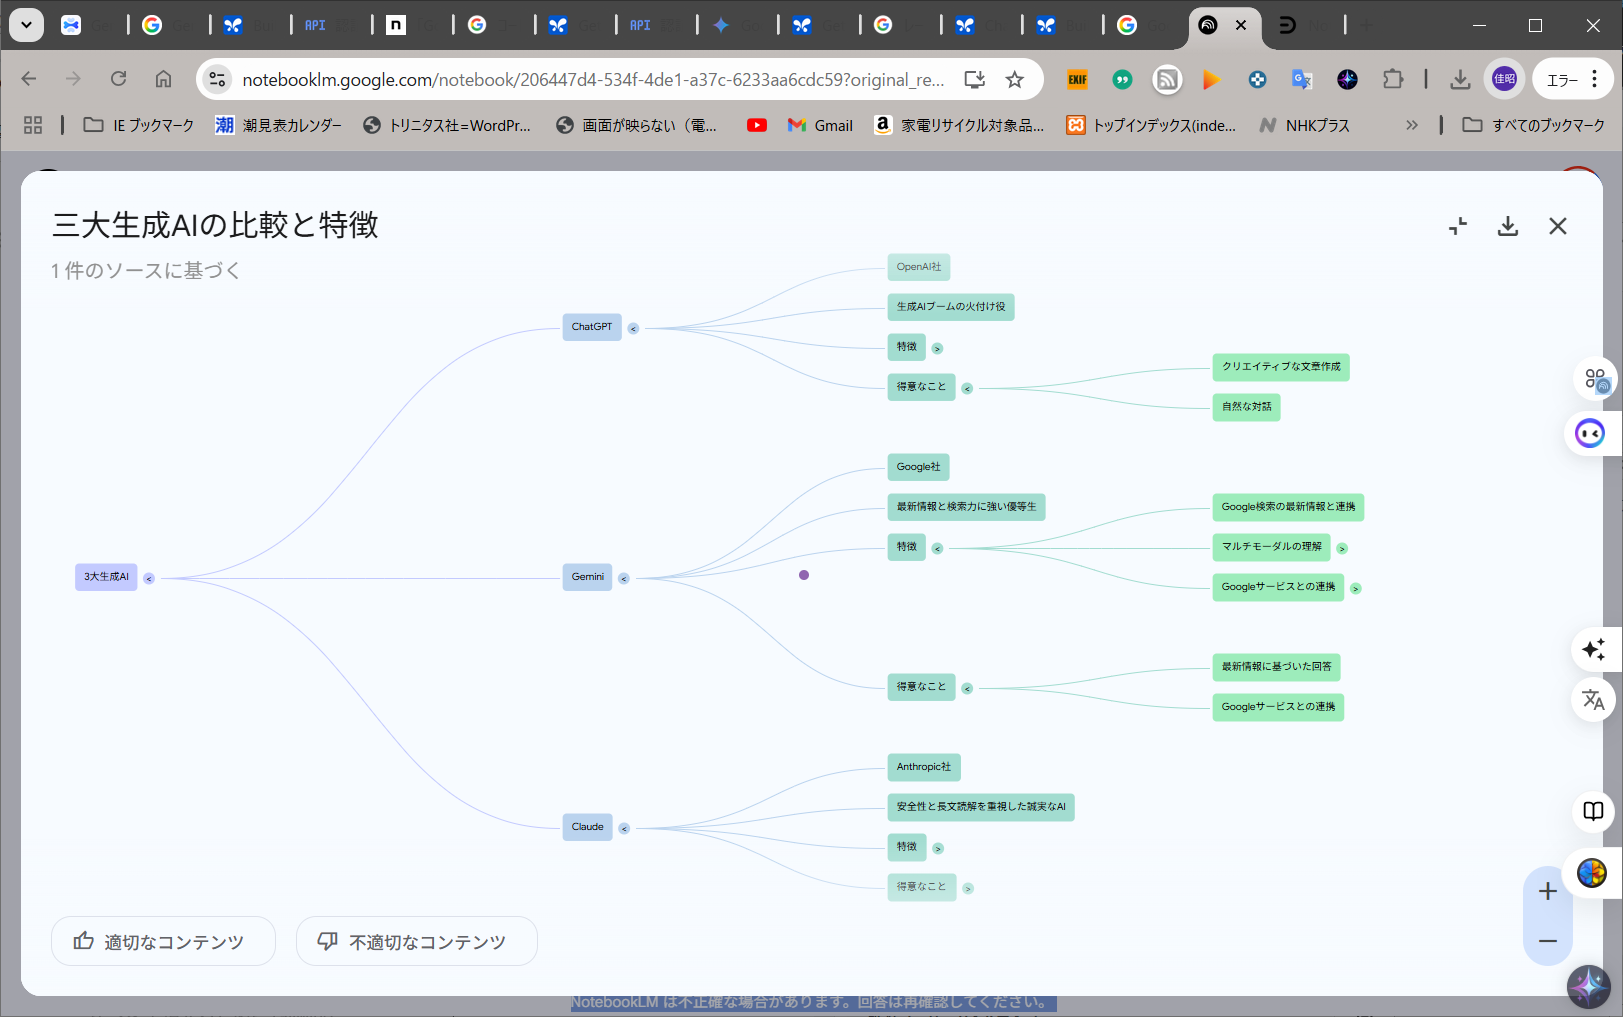This screenshot has width=1623, height=1017.
Task: Open the extensions puzzle menu
Action: tap(1392, 79)
